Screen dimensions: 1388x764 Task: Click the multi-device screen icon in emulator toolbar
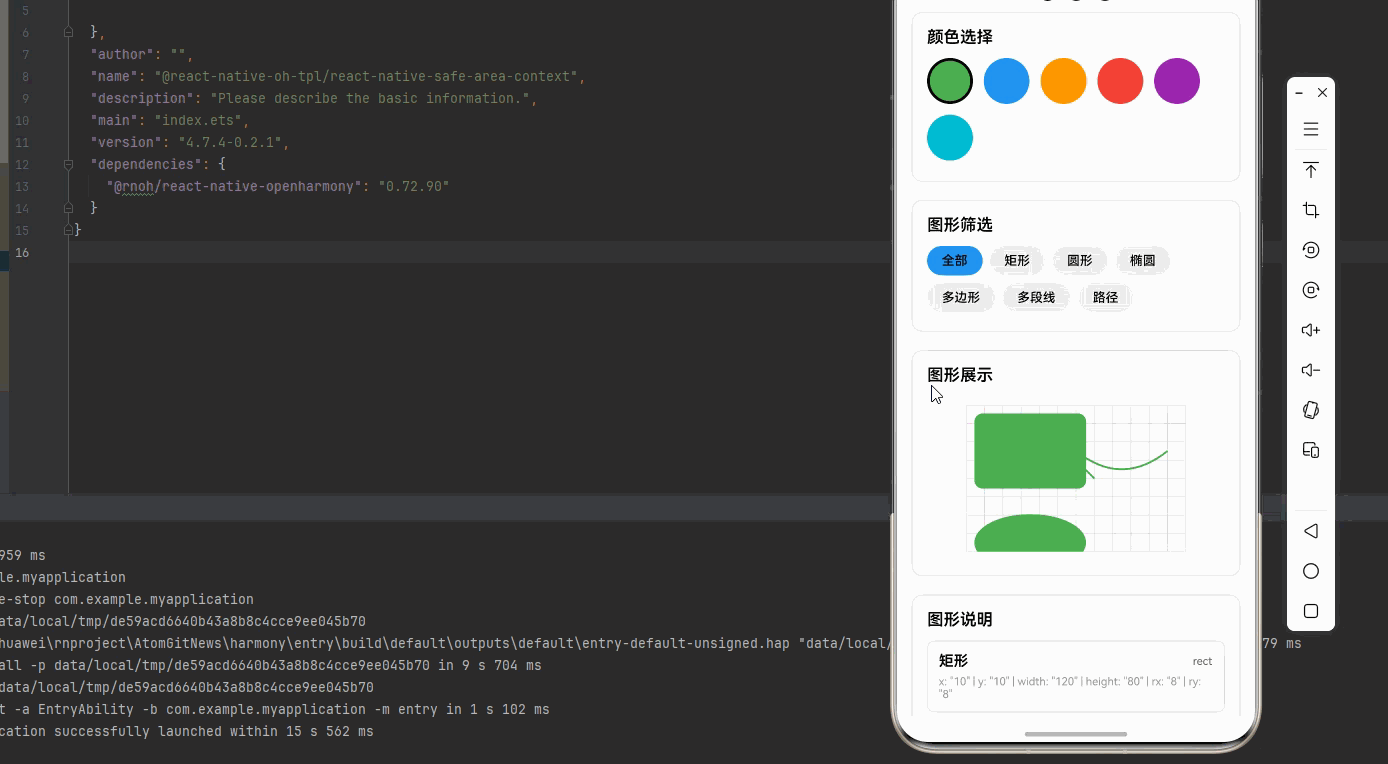pos(1311,450)
